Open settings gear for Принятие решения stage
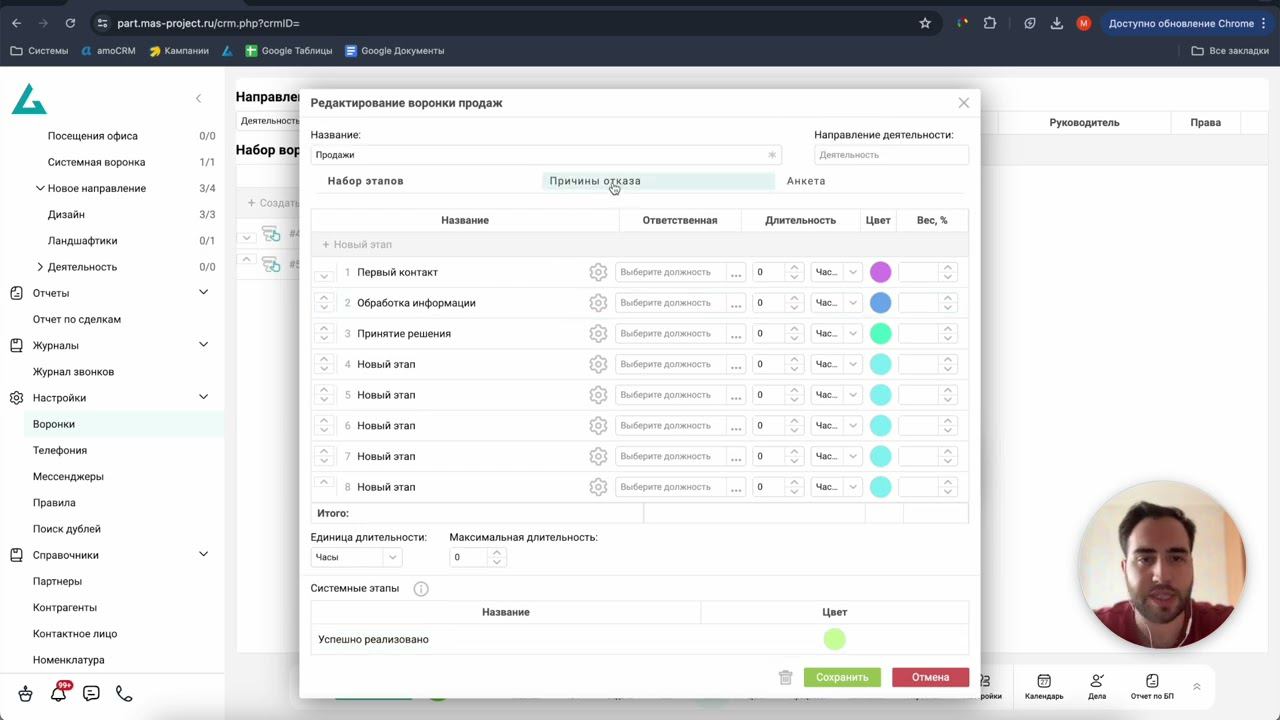Viewport: 1280px width, 720px height. tap(598, 334)
